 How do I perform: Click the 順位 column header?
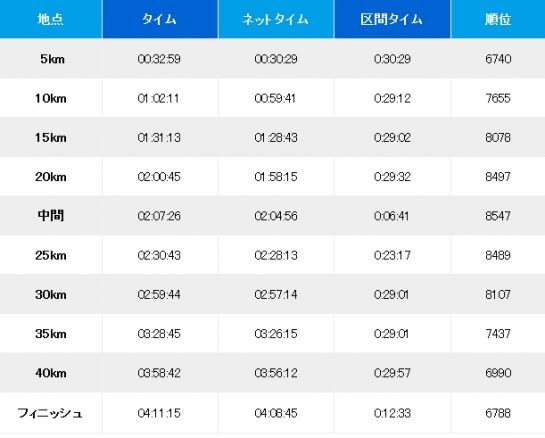[x=498, y=19]
